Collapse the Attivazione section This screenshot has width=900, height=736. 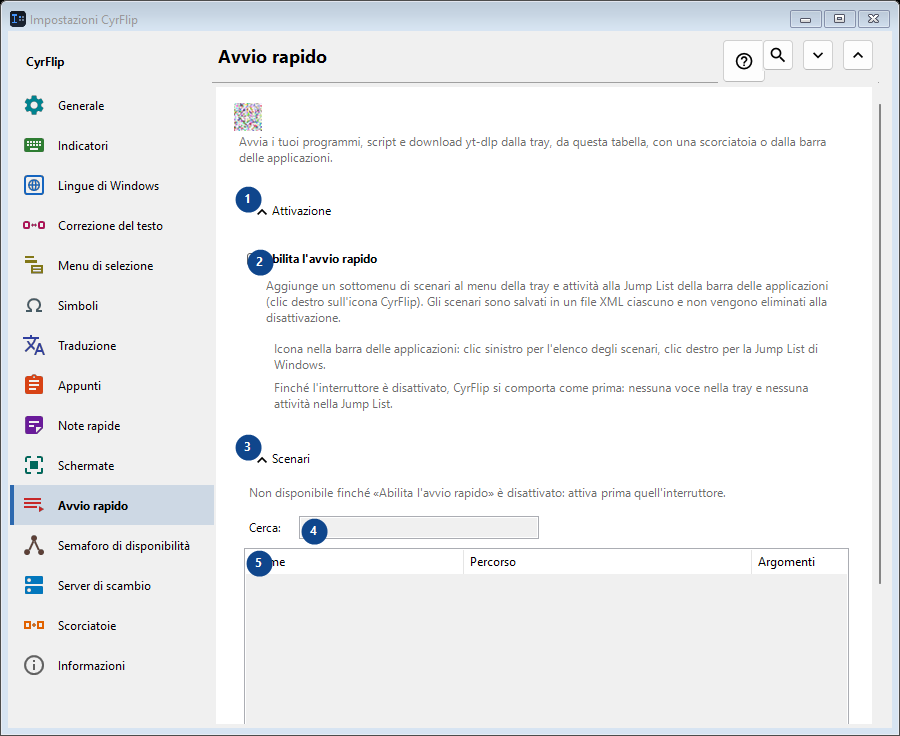pos(294,211)
